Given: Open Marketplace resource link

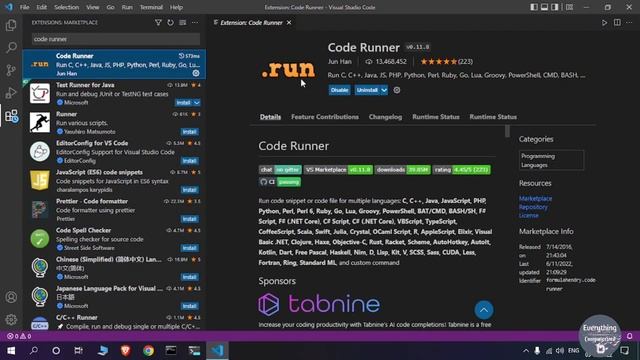Looking at the screenshot, I should point(536,199).
